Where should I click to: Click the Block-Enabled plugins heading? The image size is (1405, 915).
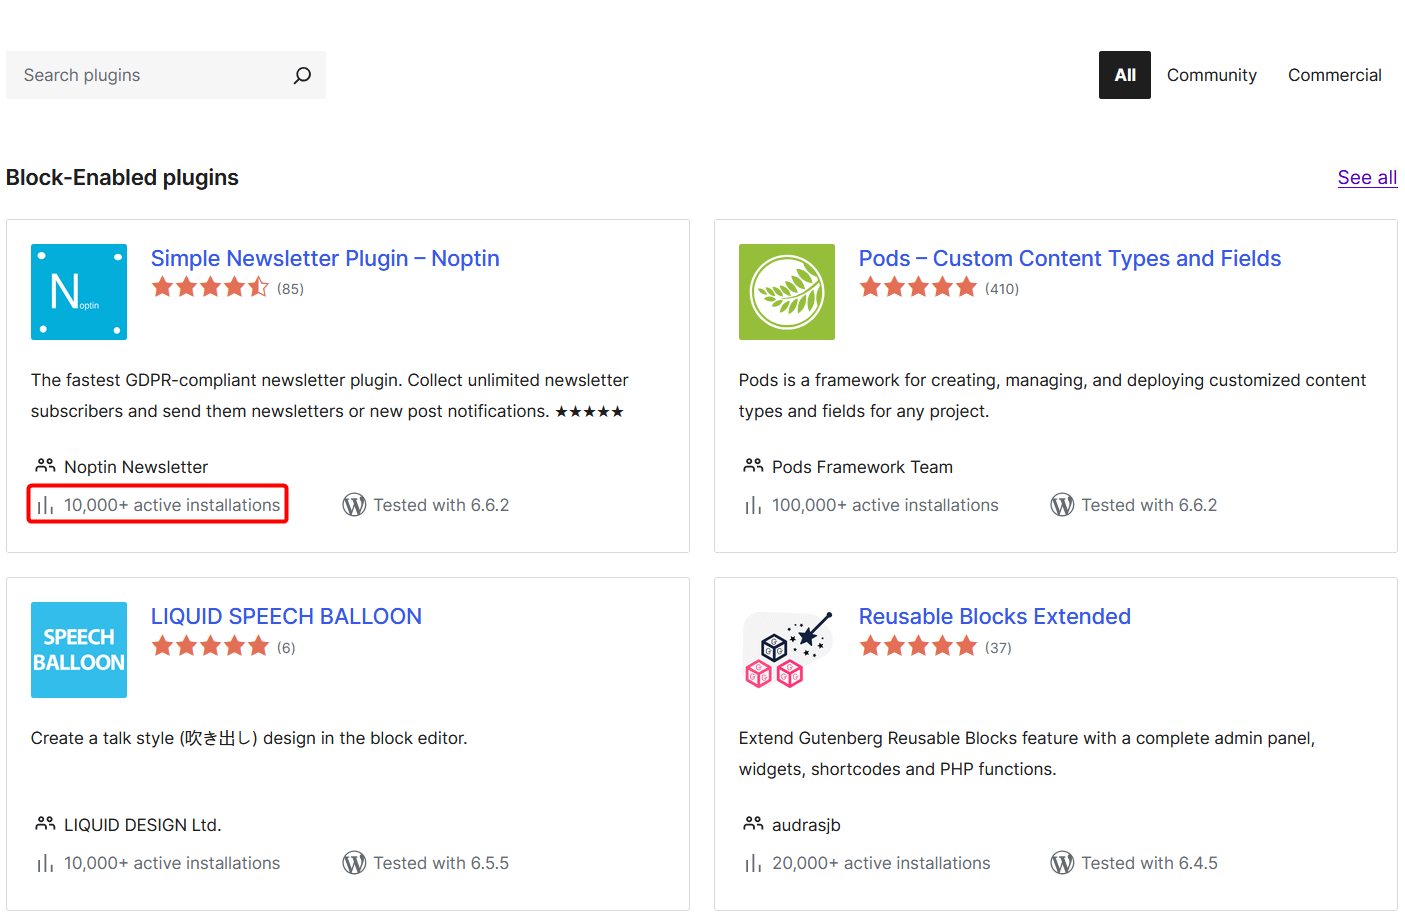[122, 177]
